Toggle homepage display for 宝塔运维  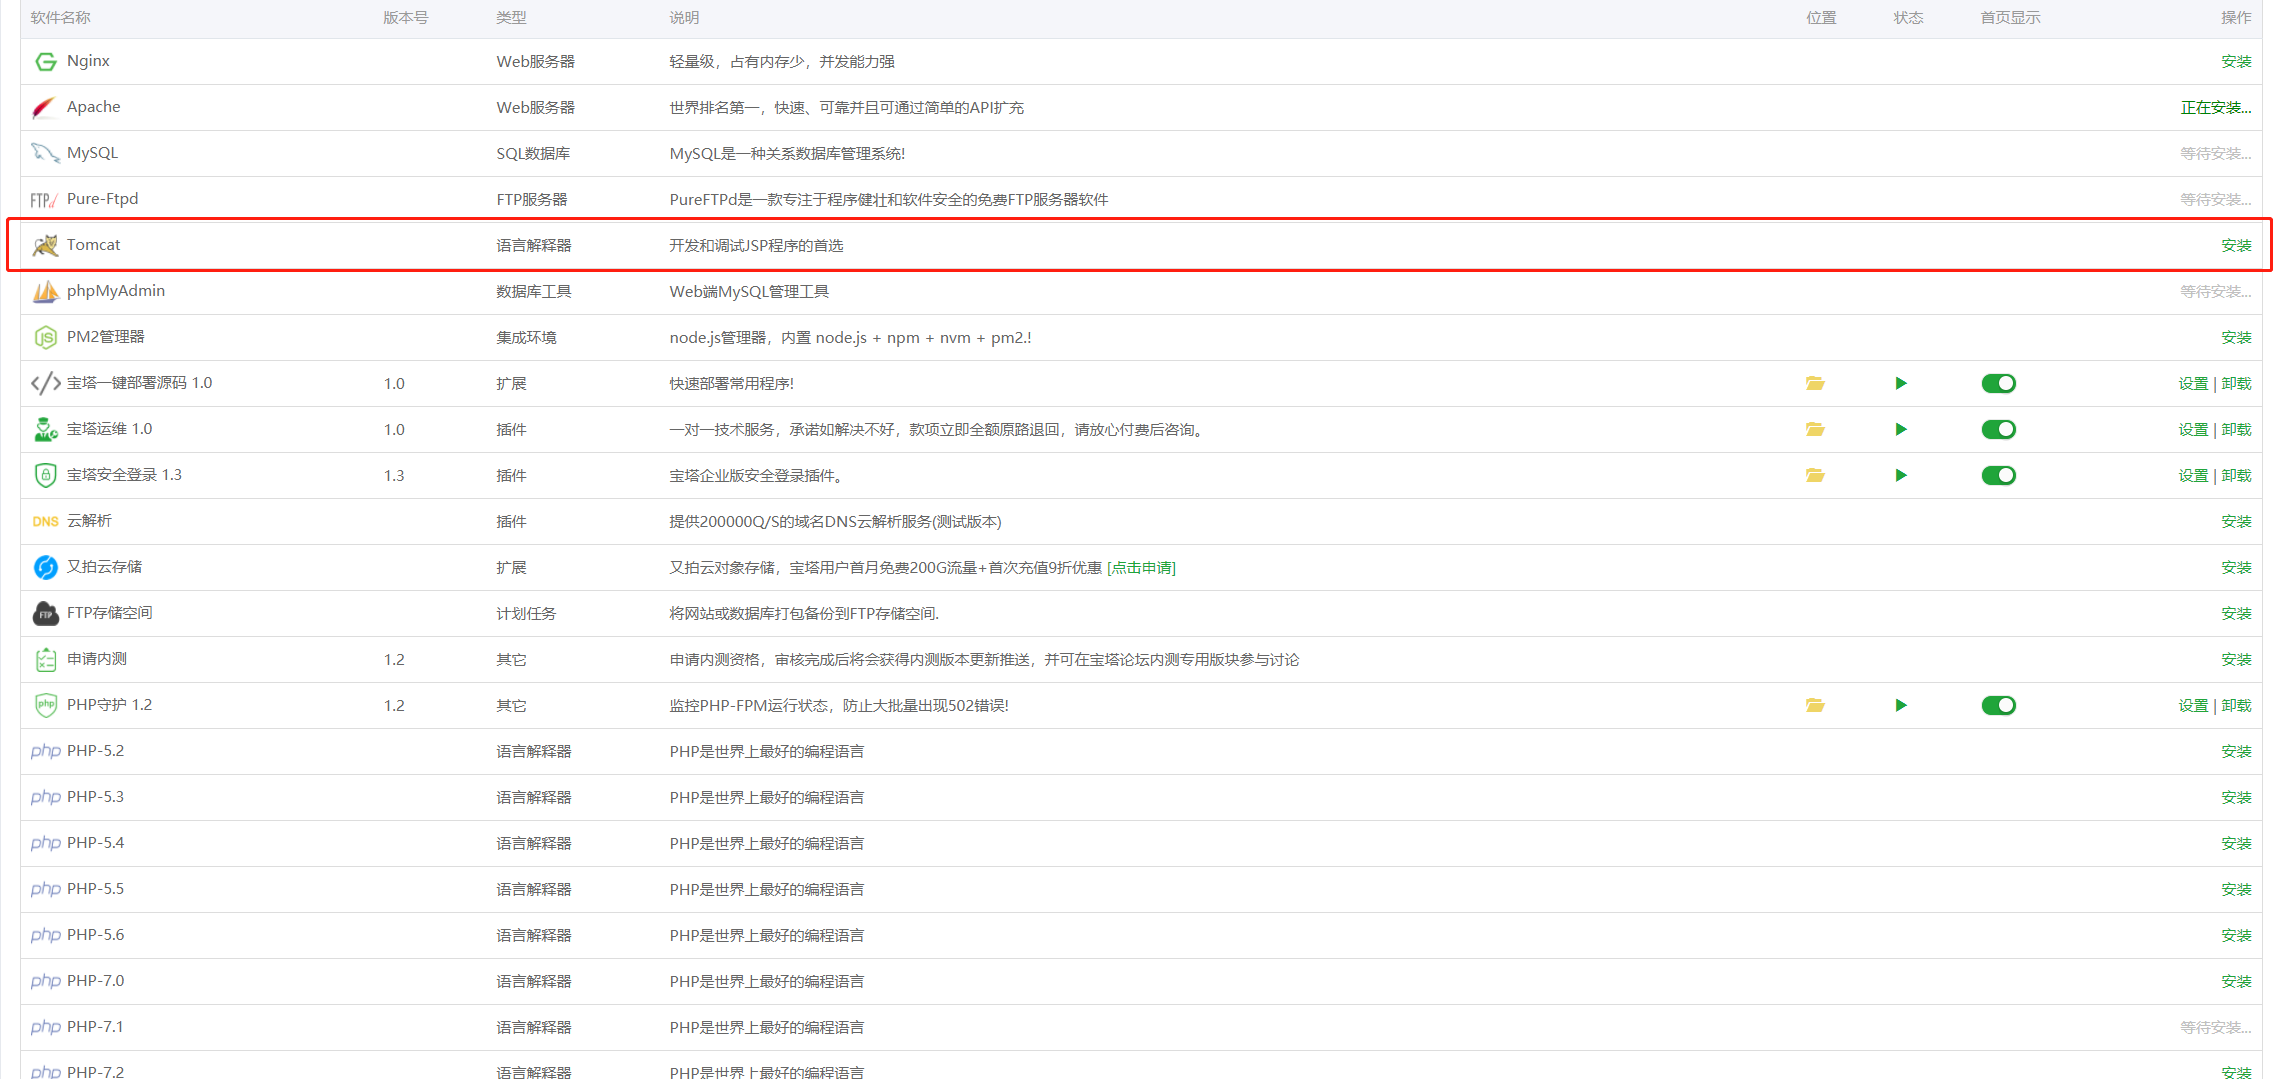tap(1998, 430)
